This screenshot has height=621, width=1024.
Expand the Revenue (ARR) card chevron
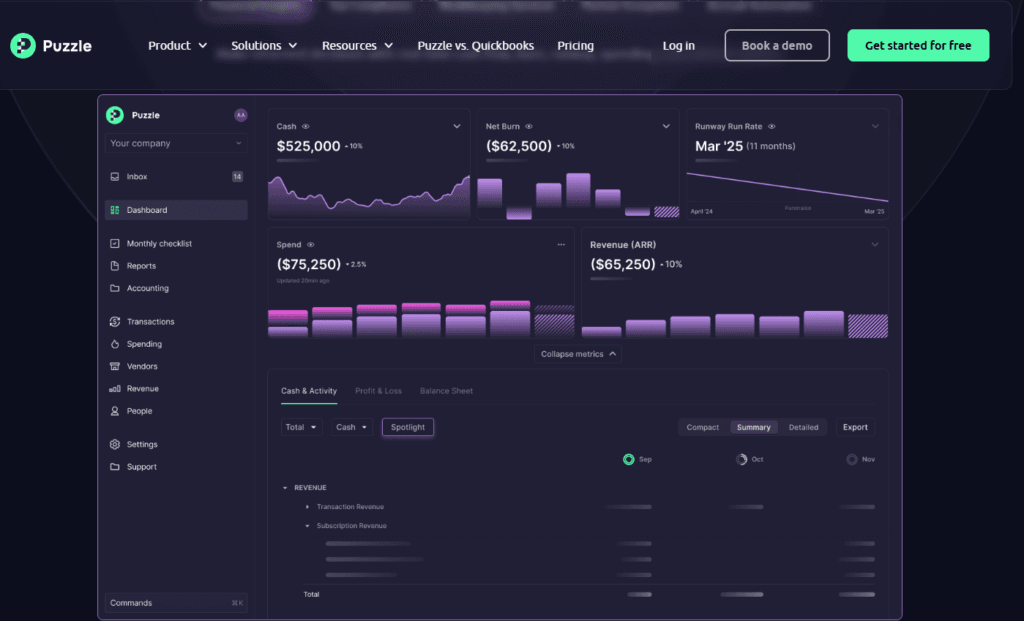pos(875,245)
